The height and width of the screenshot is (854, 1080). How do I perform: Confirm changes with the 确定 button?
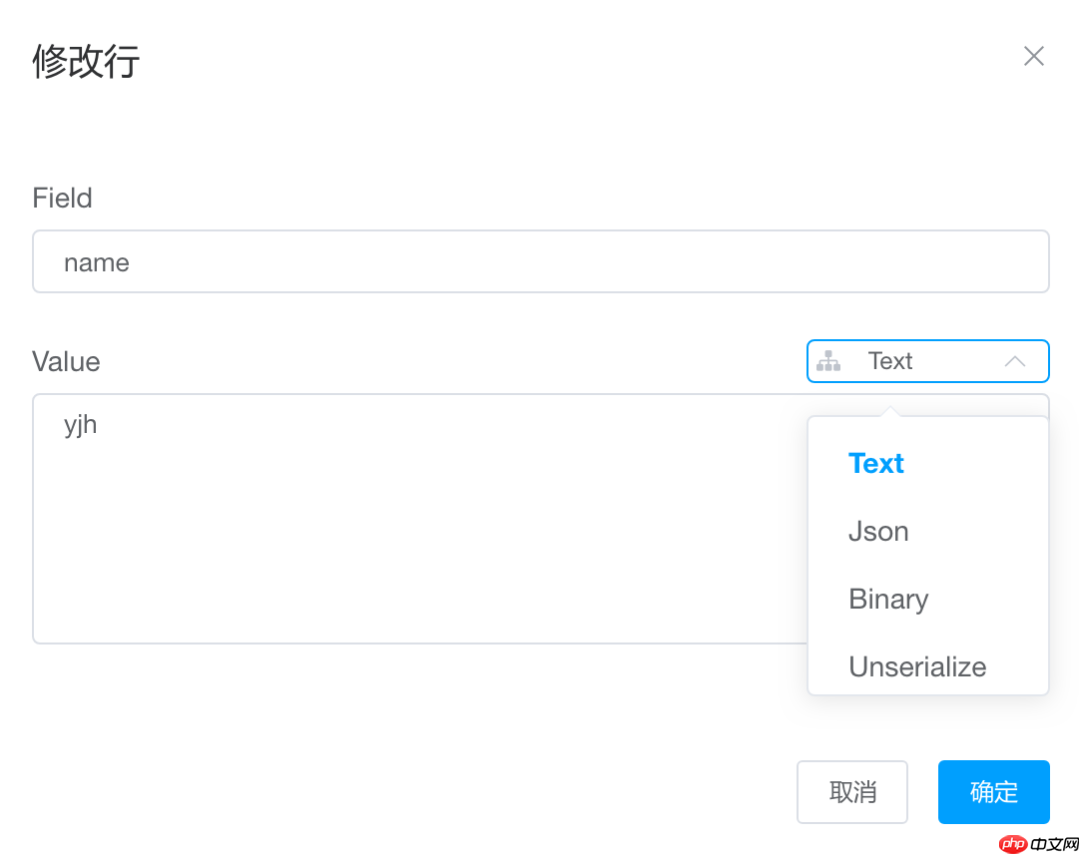(993, 792)
